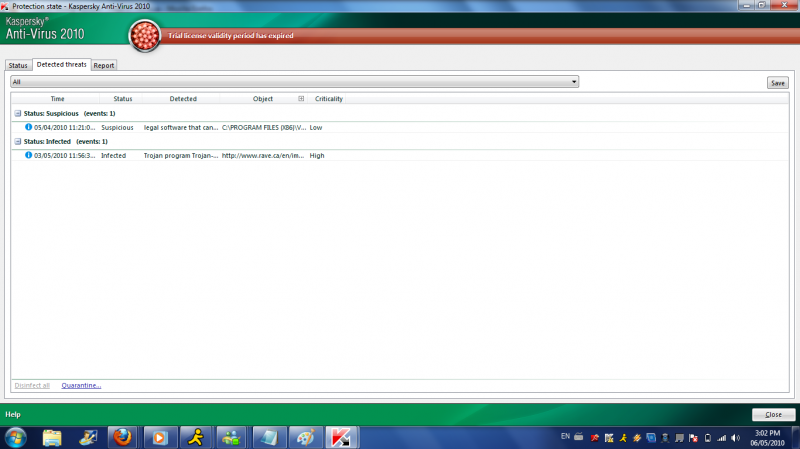Viewport: 800px width, 449px height.
Task: Open the taskbar app next to Explorer
Action: point(88,438)
